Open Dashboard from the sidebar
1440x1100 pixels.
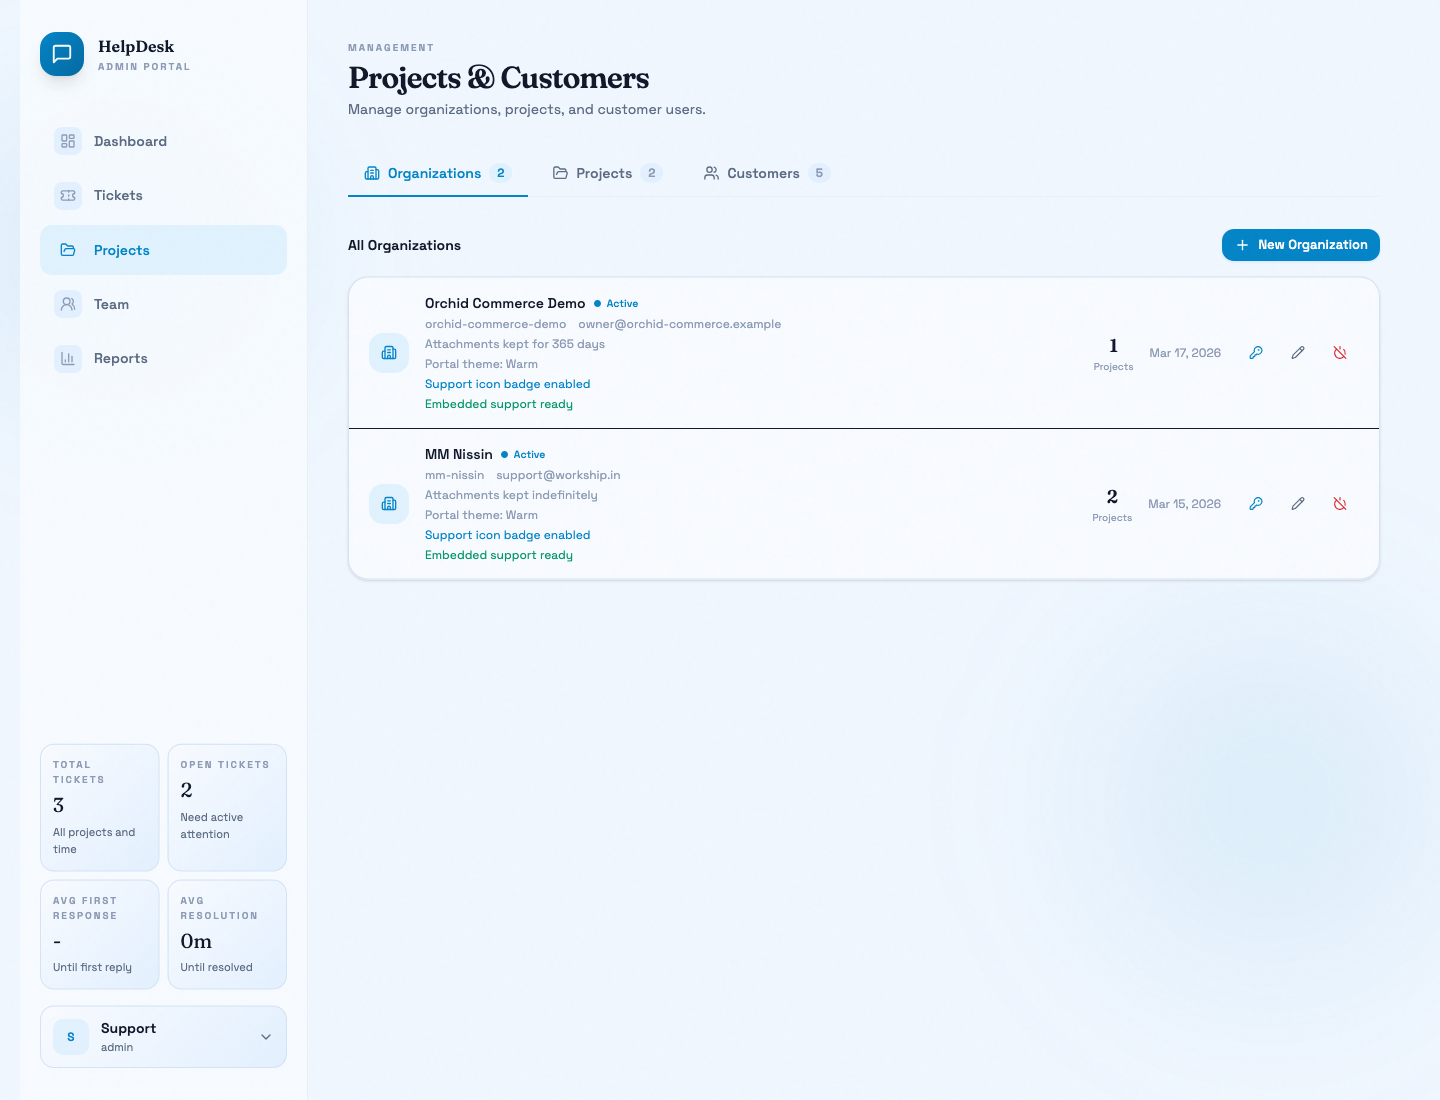click(x=130, y=141)
